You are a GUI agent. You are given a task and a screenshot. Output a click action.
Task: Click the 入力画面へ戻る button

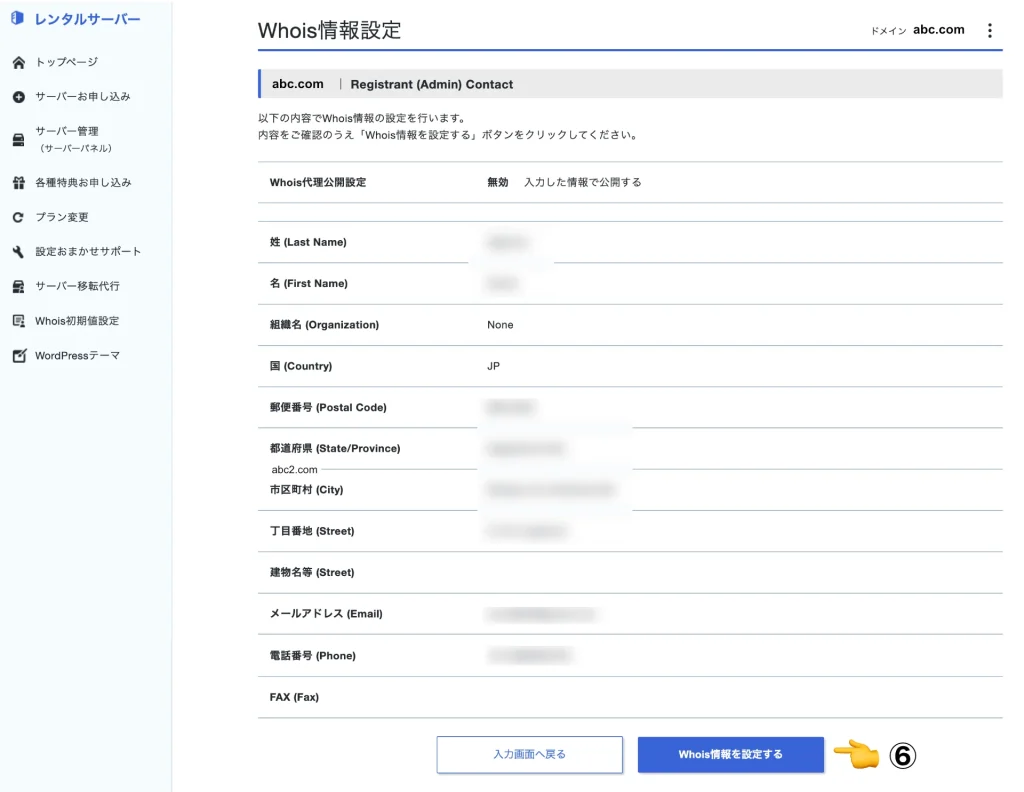click(529, 755)
